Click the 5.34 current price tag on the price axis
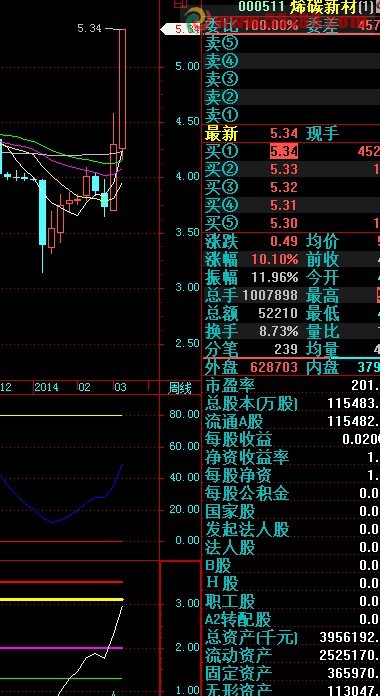 tap(180, 29)
